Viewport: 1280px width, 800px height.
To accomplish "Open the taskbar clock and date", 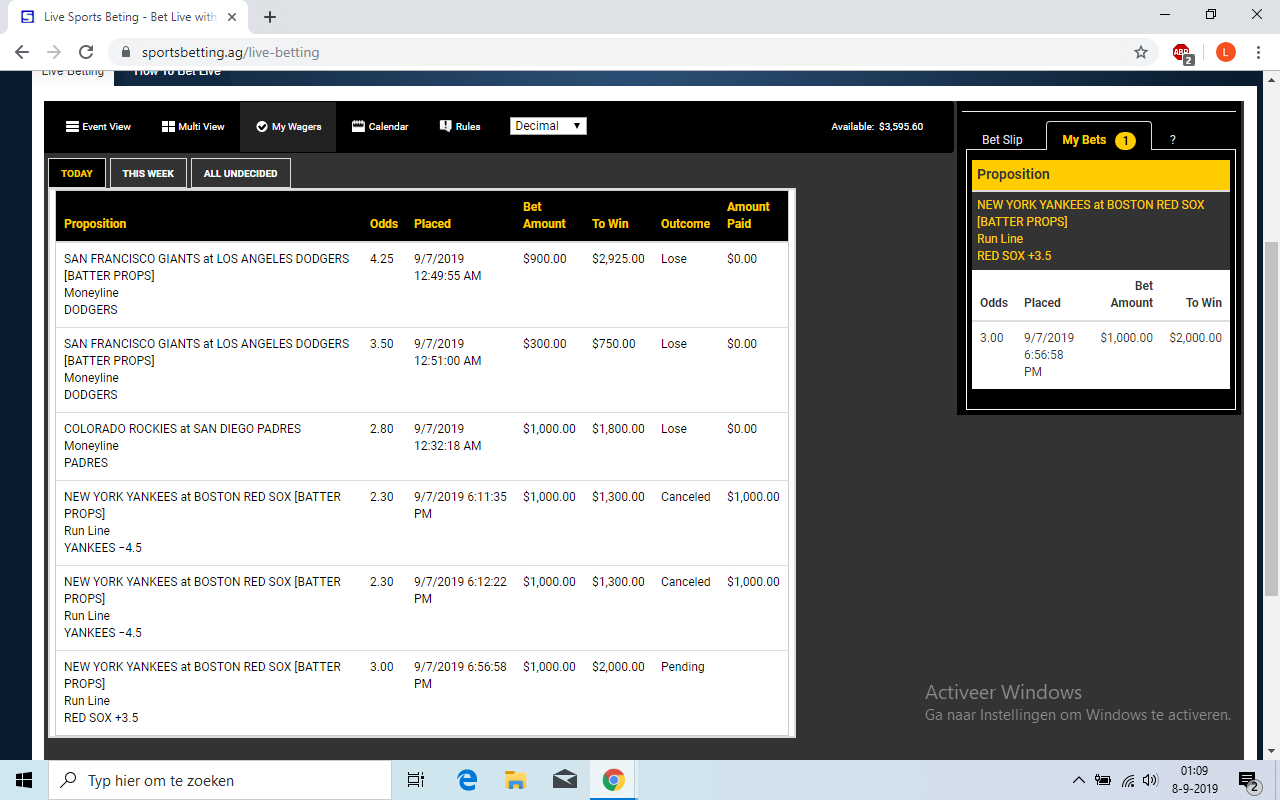I will coord(1194,780).
